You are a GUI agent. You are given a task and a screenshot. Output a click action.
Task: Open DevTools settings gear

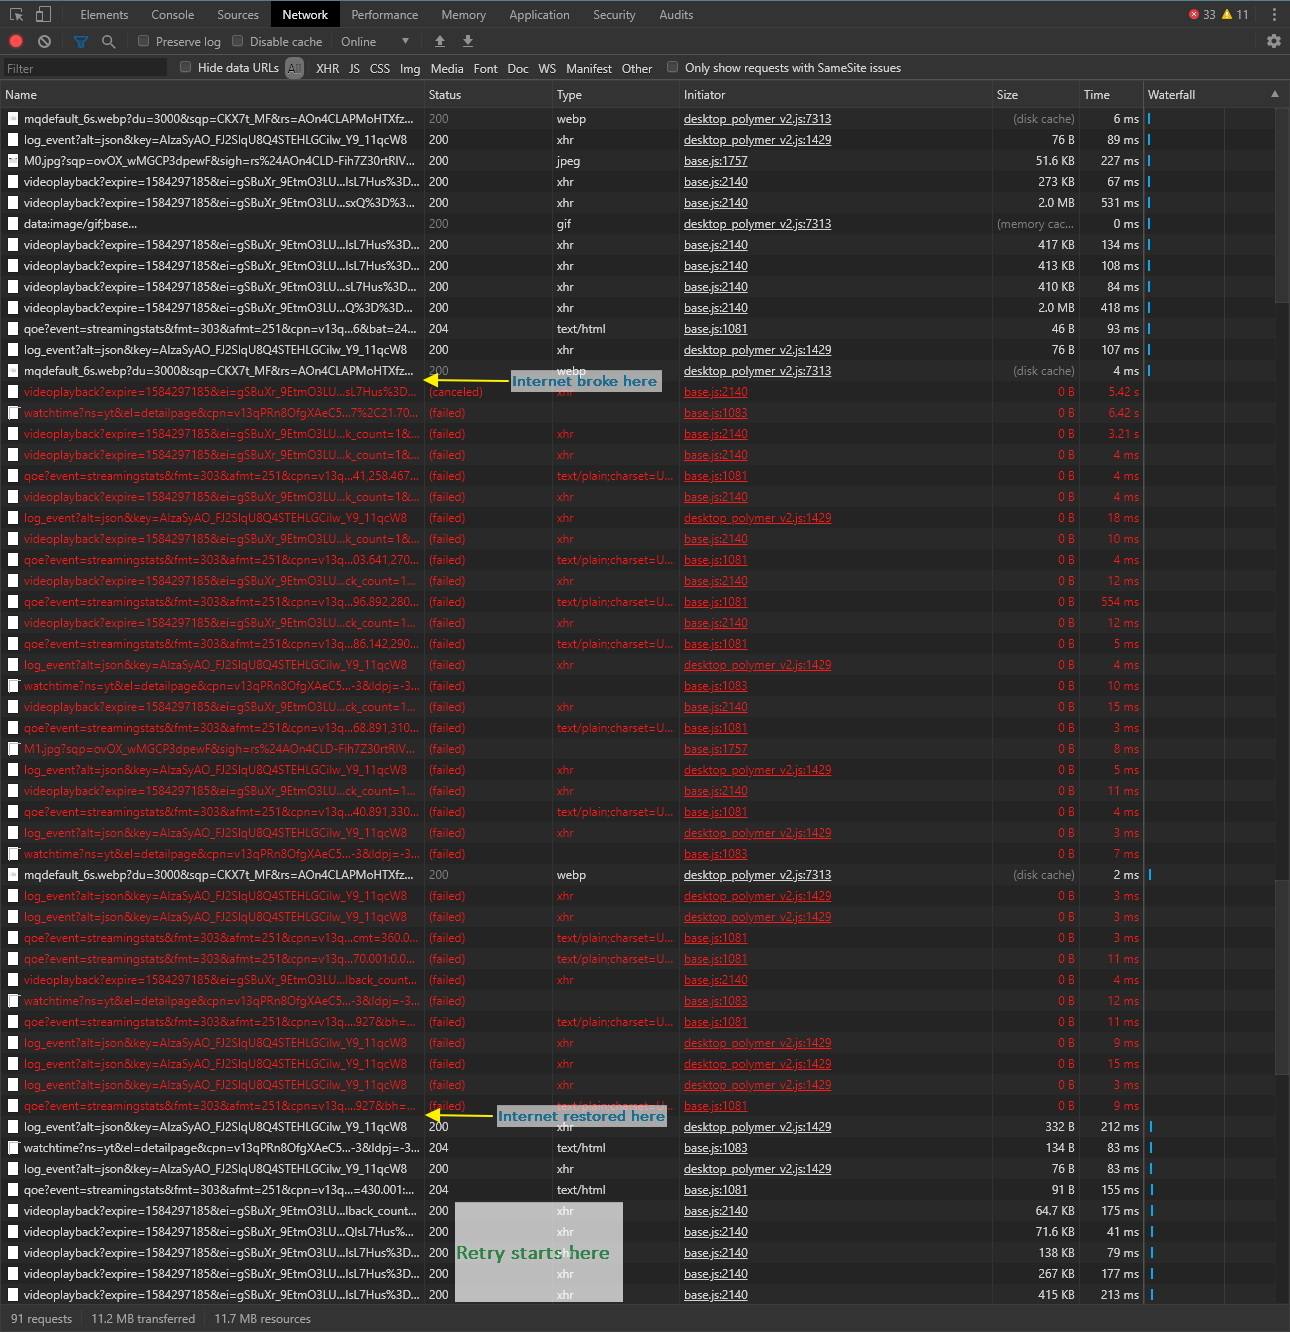click(1274, 41)
